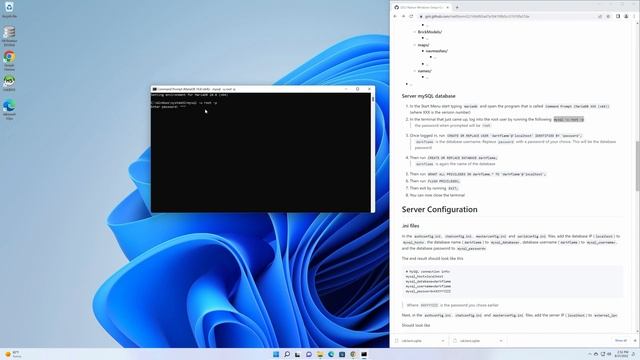Image resolution: width=640 pixels, height=360 pixels.
Task: Open the second download item in Chrome's shelf
Action: click(x=474, y=340)
